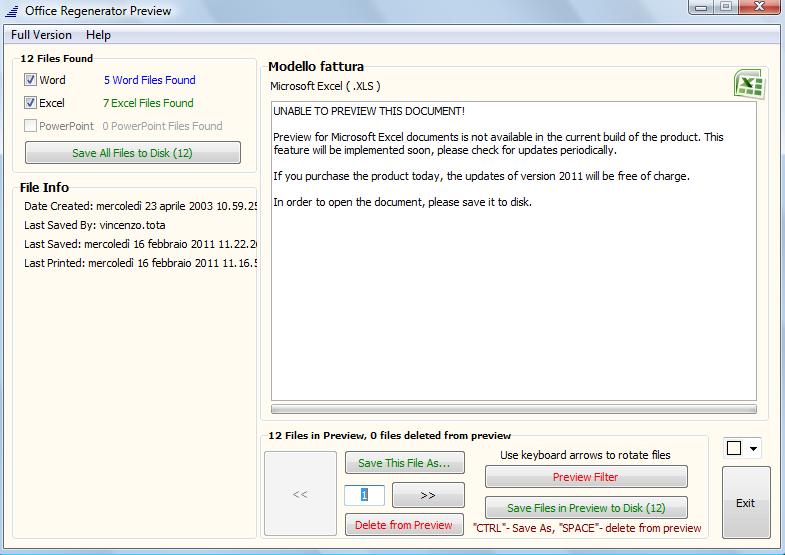Click Save This File As... button
The image size is (785, 555).
pos(405,463)
